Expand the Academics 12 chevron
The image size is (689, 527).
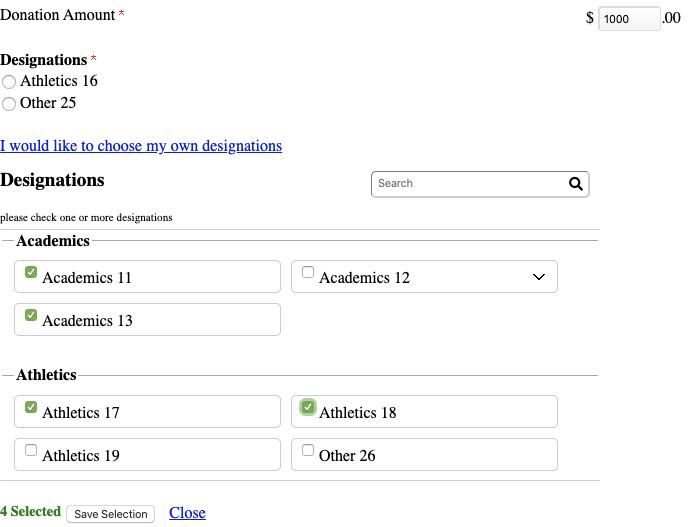539,277
